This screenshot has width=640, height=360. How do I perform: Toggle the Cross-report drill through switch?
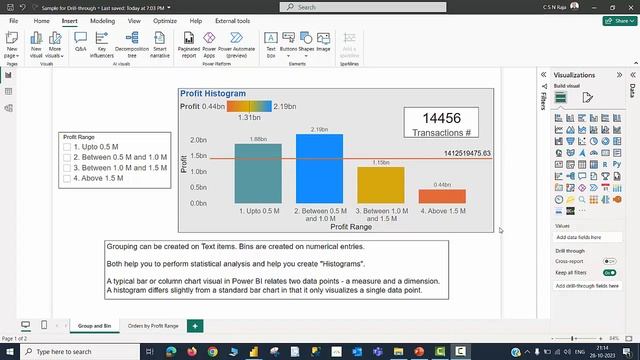(609, 261)
